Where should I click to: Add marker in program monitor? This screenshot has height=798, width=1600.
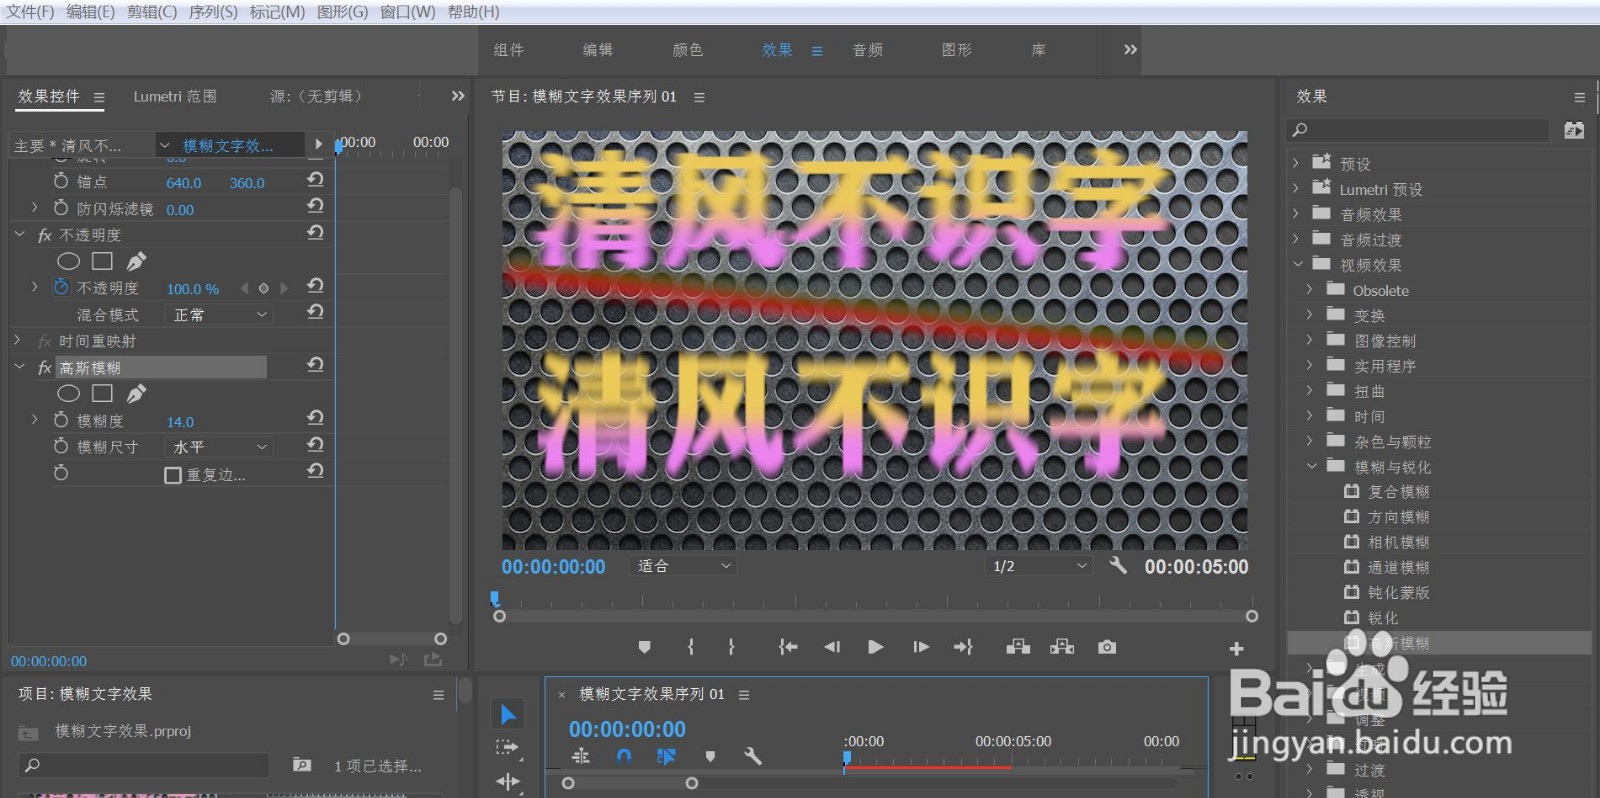pyautogui.click(x=644, y=647)
